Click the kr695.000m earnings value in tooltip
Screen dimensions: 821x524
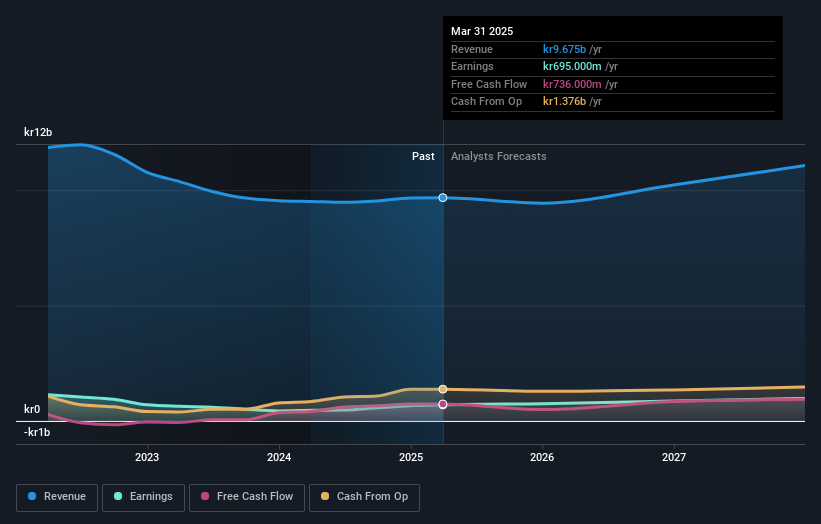coord(572,66)
